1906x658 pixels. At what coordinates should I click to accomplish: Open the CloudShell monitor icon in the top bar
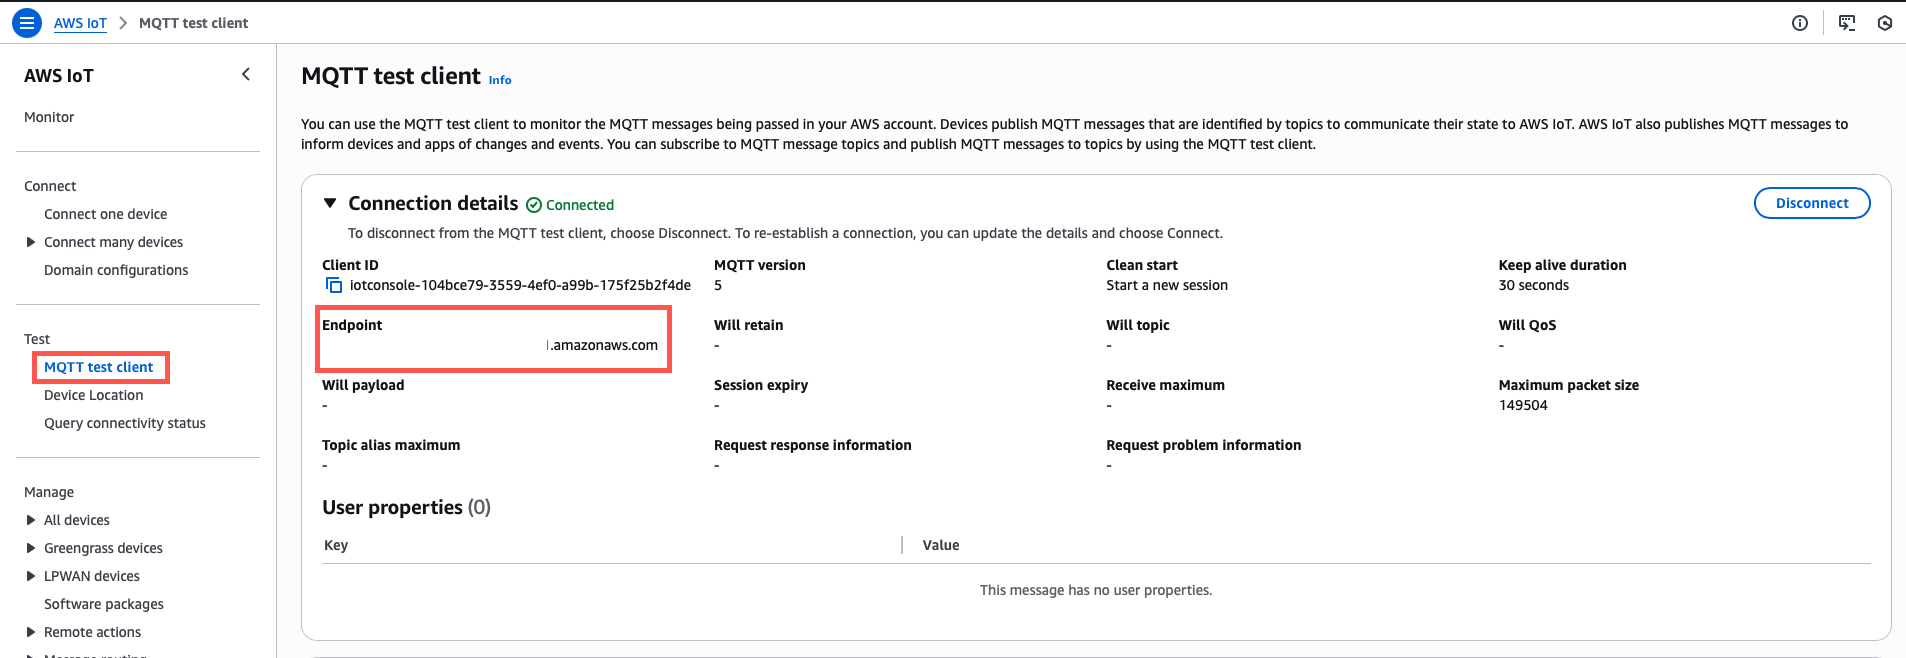(x=1847, y=23)
